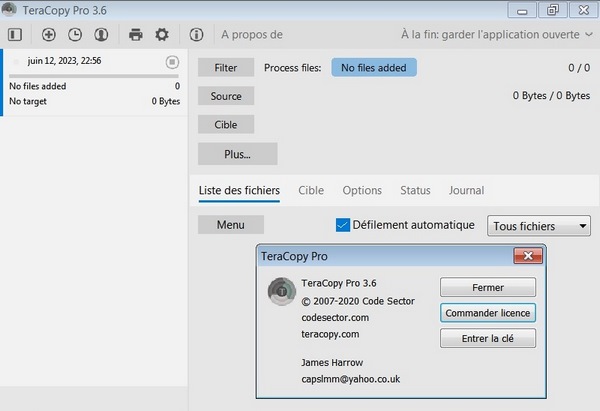Viewport: 600px width, 411px height.
Task: Minimize the TeraCopy window
Action: coord(522,10)
